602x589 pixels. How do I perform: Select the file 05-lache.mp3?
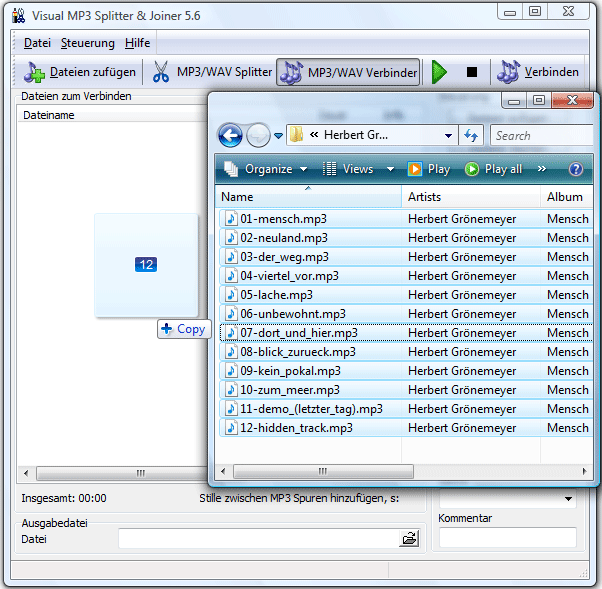pos(276,295)
